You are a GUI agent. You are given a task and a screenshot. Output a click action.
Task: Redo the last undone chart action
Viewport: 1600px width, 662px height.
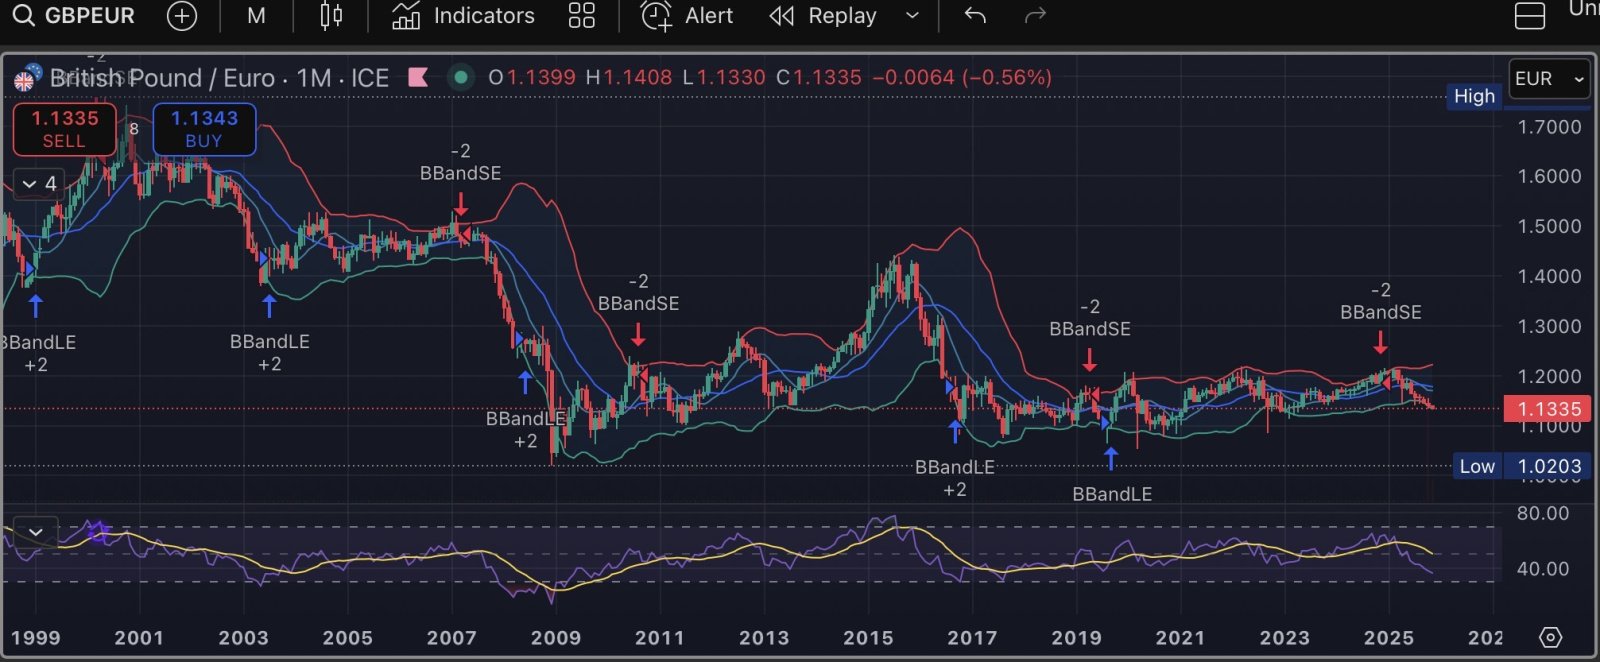(x=1036, y=16)
